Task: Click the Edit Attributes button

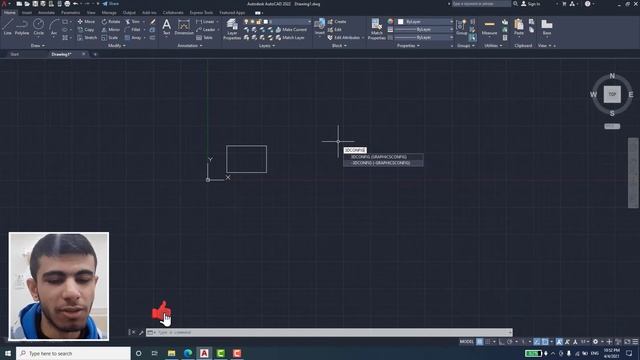Action: 344,38
